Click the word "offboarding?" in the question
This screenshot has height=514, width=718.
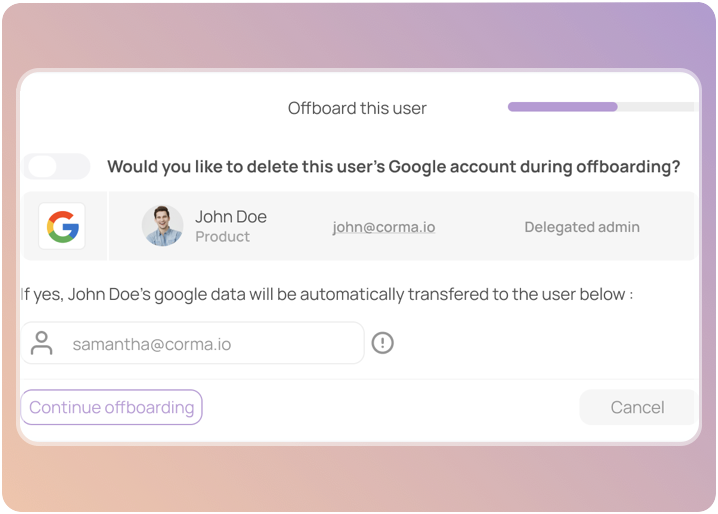coord(628,166)
